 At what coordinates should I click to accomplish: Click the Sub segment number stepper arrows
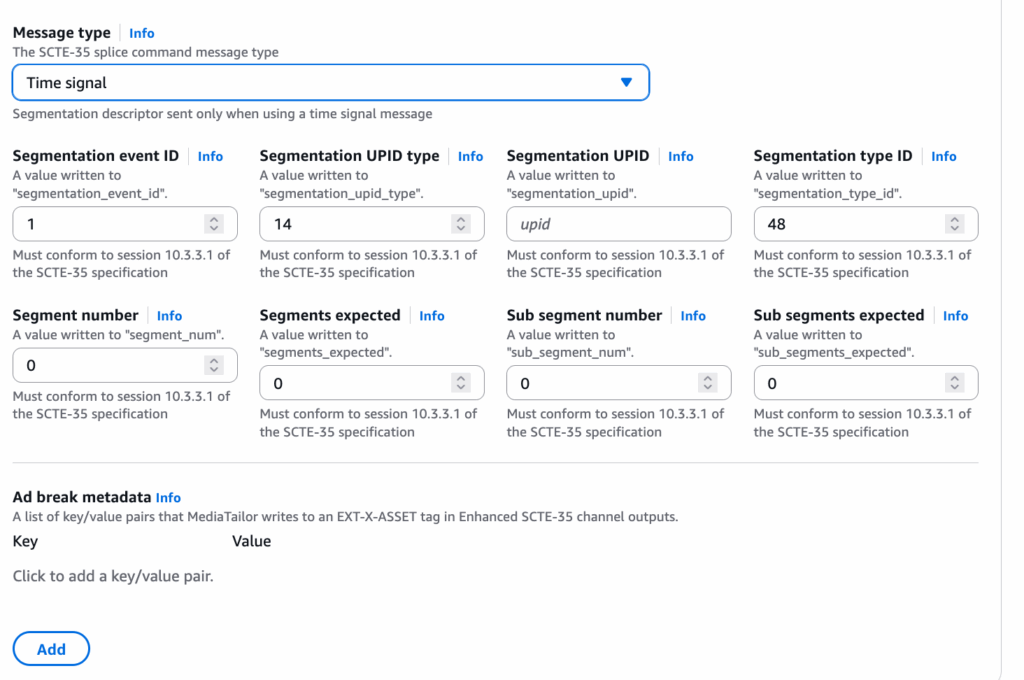coord(707,383)
